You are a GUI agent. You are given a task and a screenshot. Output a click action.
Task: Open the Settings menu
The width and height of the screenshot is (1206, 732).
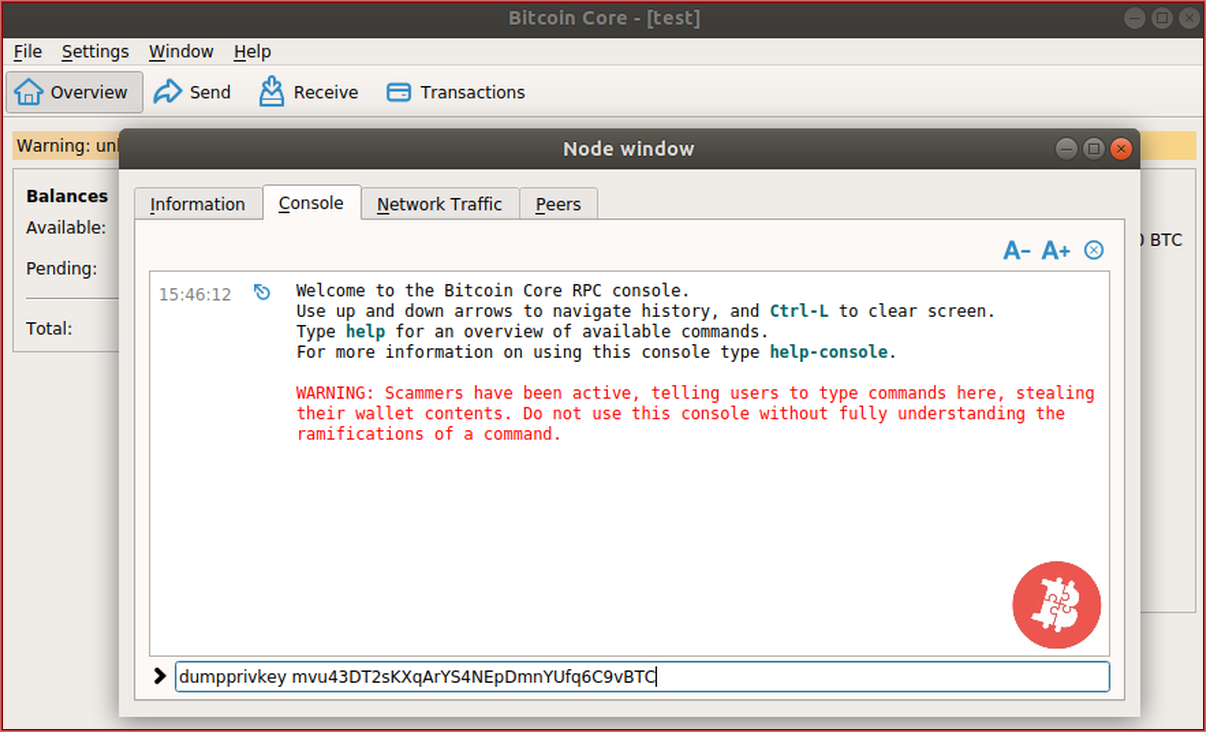click(x=95, y=51)
